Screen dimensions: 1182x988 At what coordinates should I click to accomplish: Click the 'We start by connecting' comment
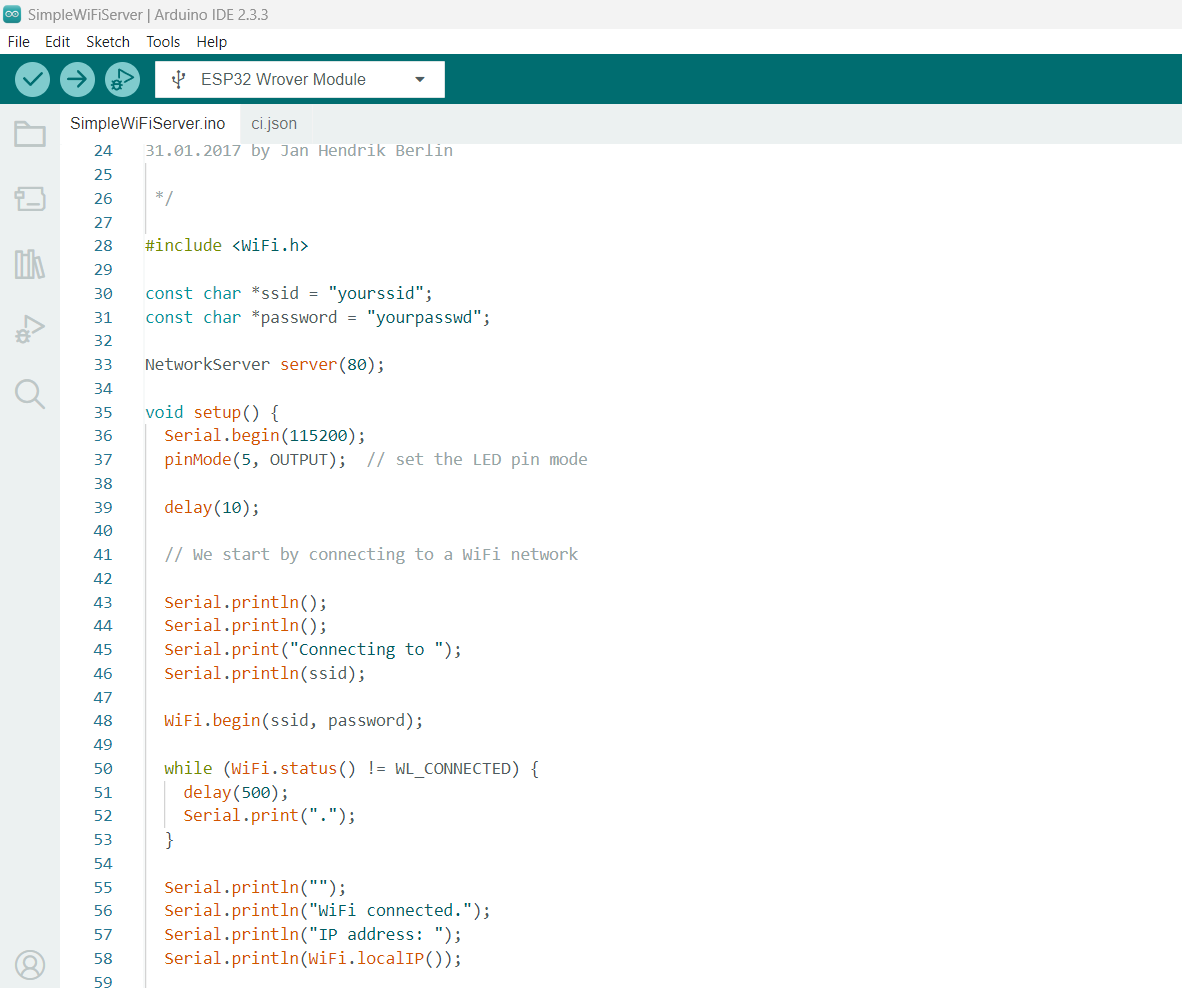371,555
